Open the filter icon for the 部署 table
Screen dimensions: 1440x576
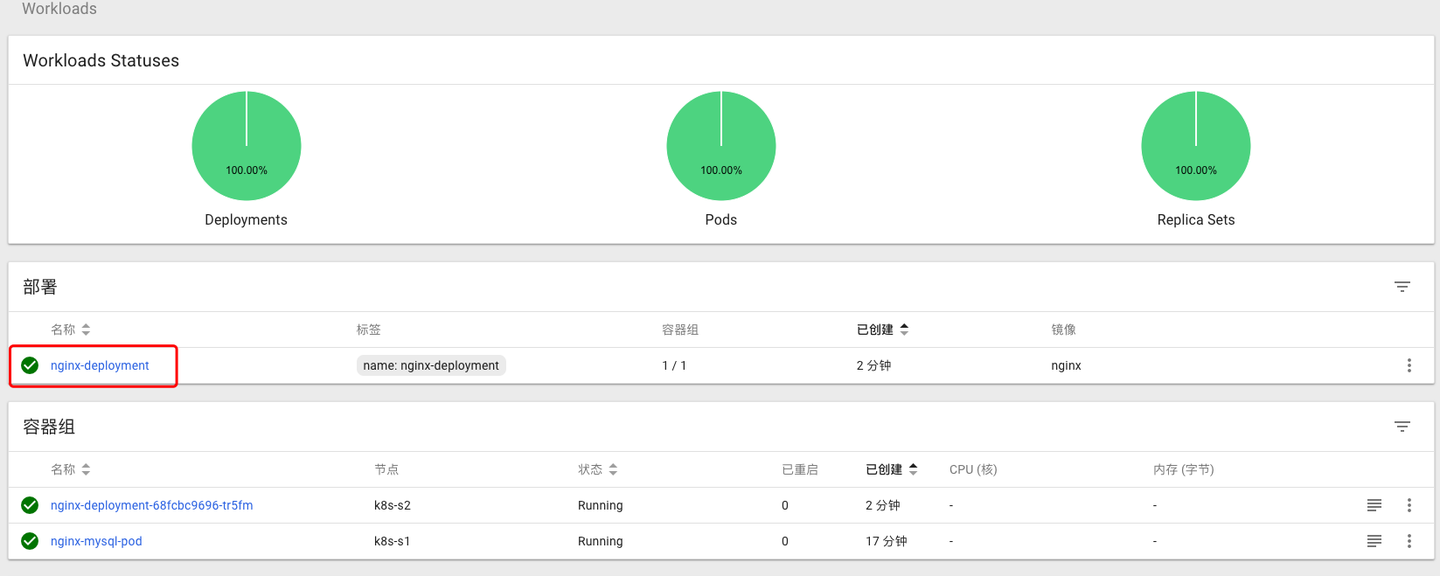(x=1402, y=286)
